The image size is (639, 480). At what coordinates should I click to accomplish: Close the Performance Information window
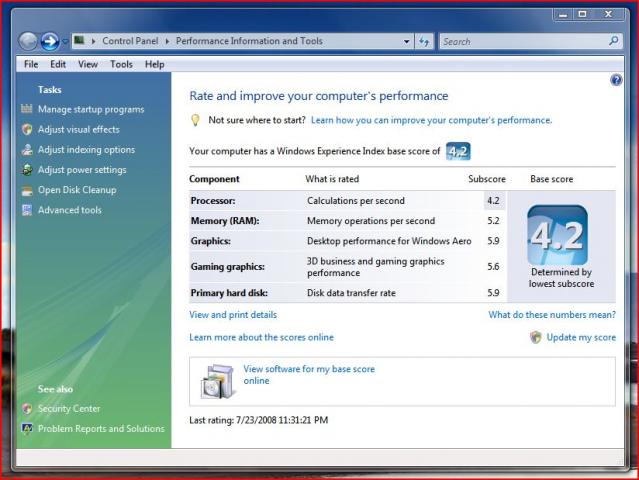click(608, 15)
